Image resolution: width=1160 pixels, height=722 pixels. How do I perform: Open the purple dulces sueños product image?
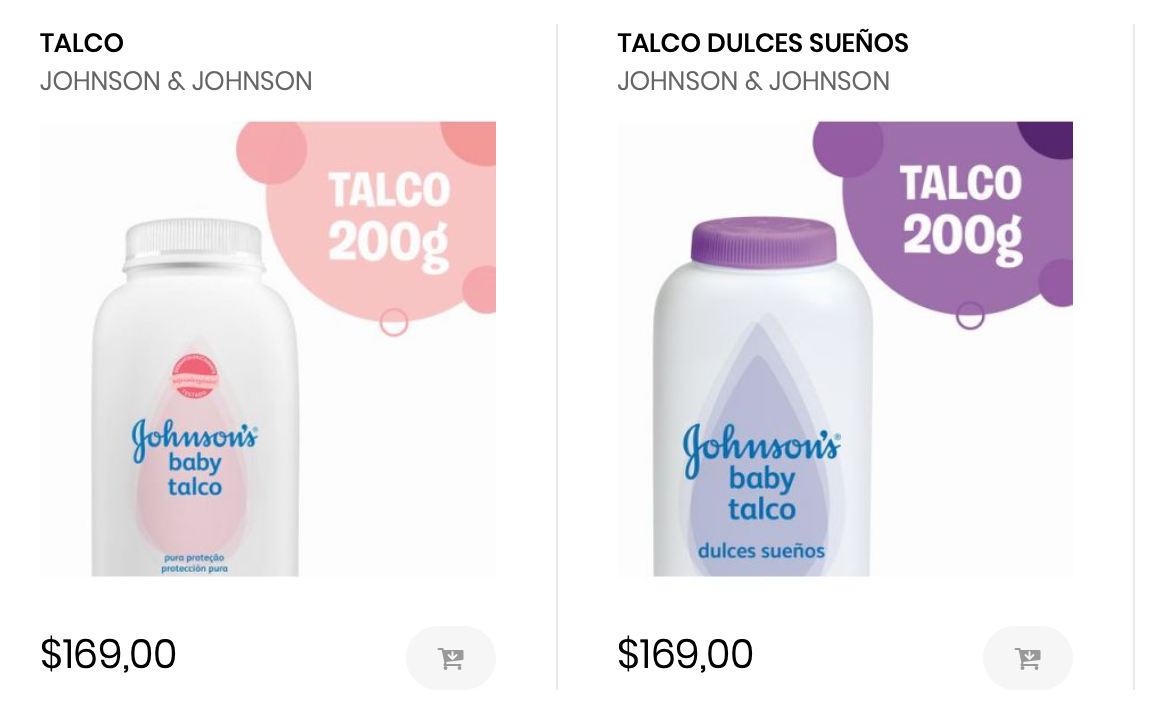[845, 348]
